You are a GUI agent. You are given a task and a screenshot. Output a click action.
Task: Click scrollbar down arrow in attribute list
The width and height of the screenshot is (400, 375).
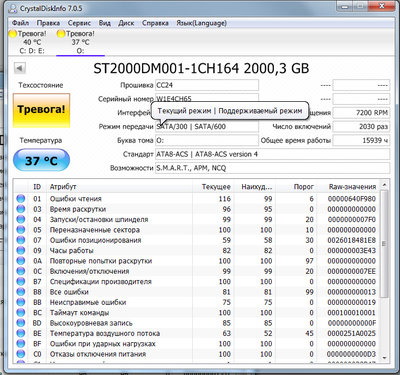pyautogui.click(x=384, y=358)
